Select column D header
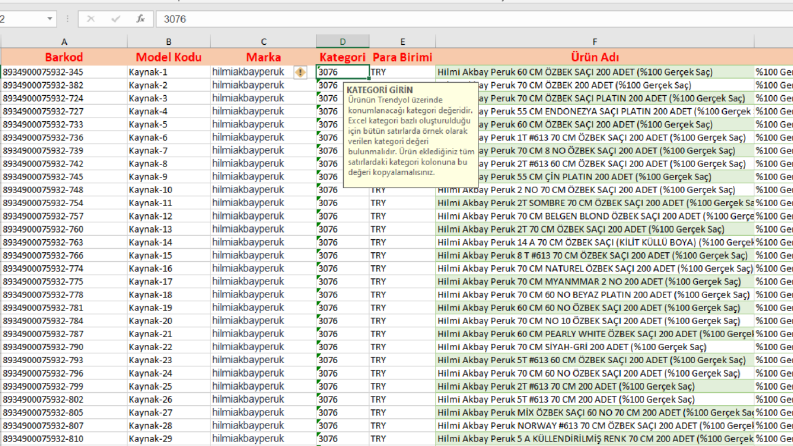This screenshot has height=446, width=793. [342, 41]
